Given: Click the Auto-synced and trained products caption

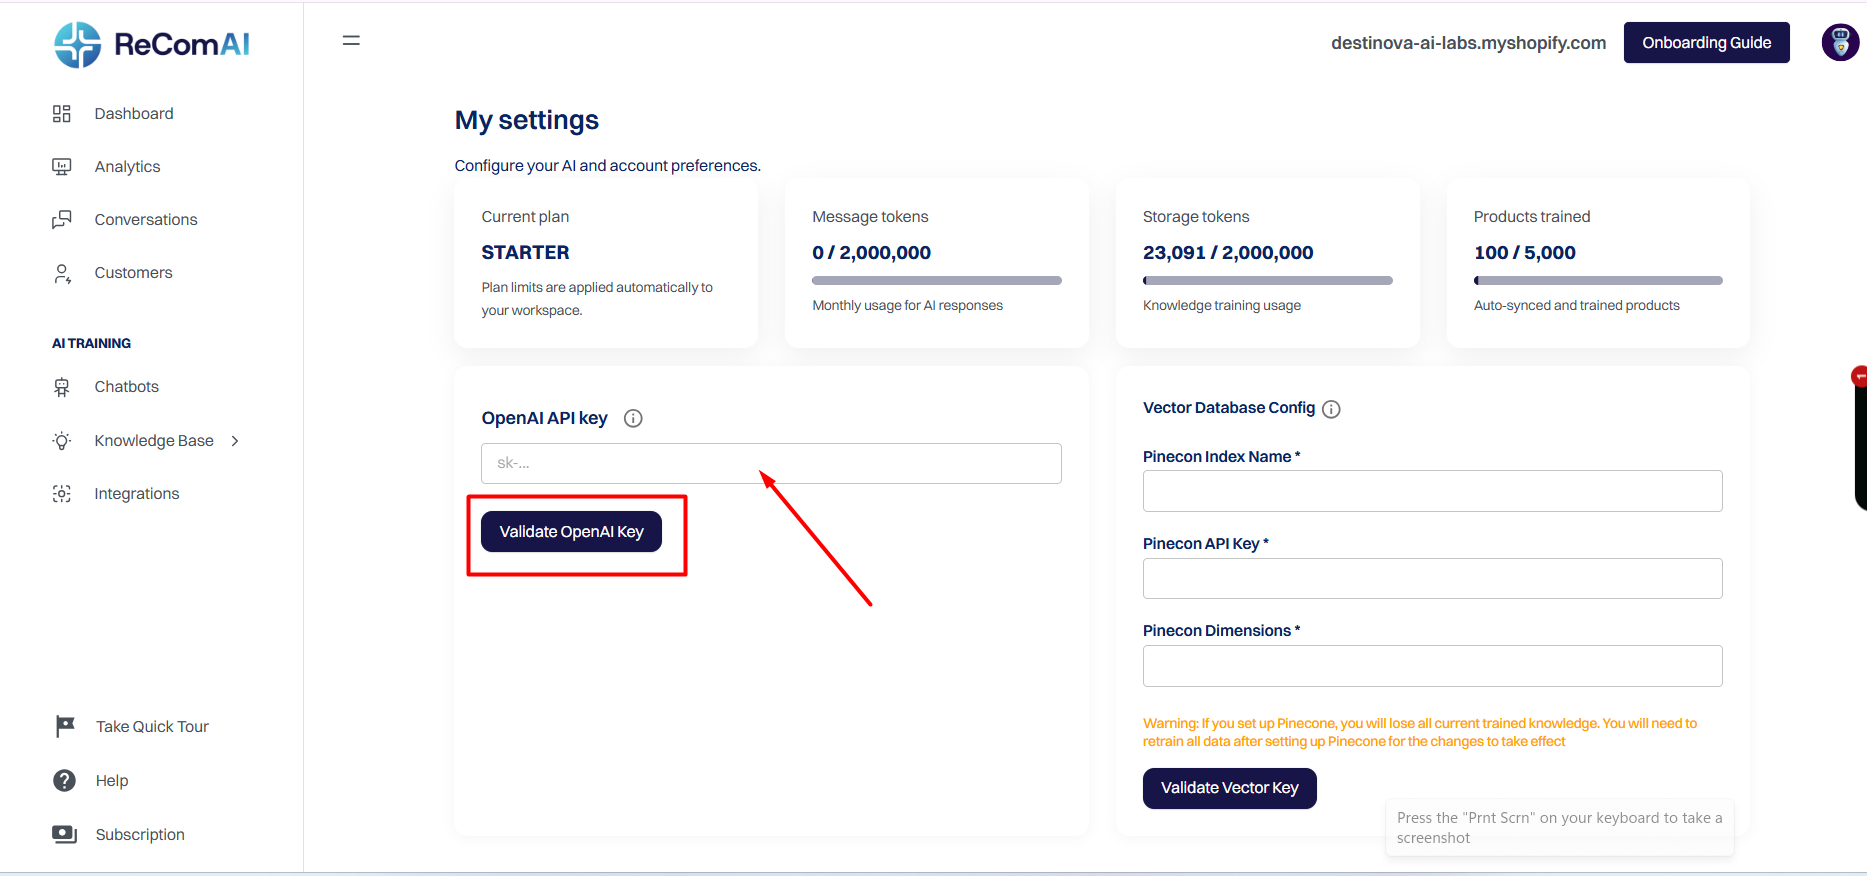Looking at the screenshot, I should [1576, 306].
